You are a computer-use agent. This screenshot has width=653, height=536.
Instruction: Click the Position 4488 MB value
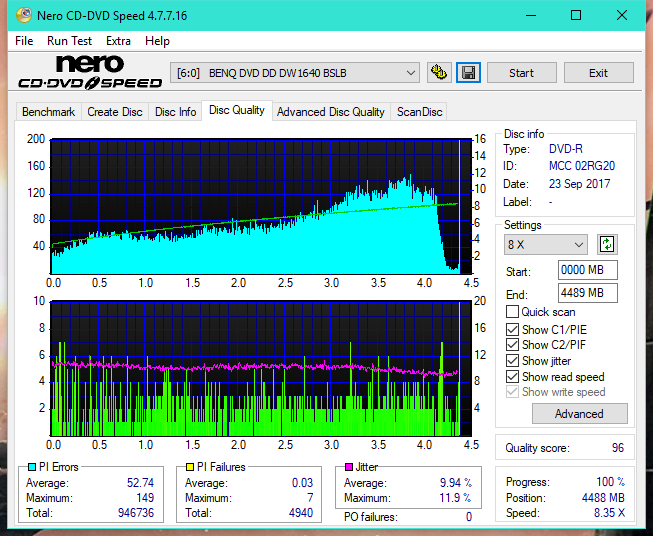point(603,498)
